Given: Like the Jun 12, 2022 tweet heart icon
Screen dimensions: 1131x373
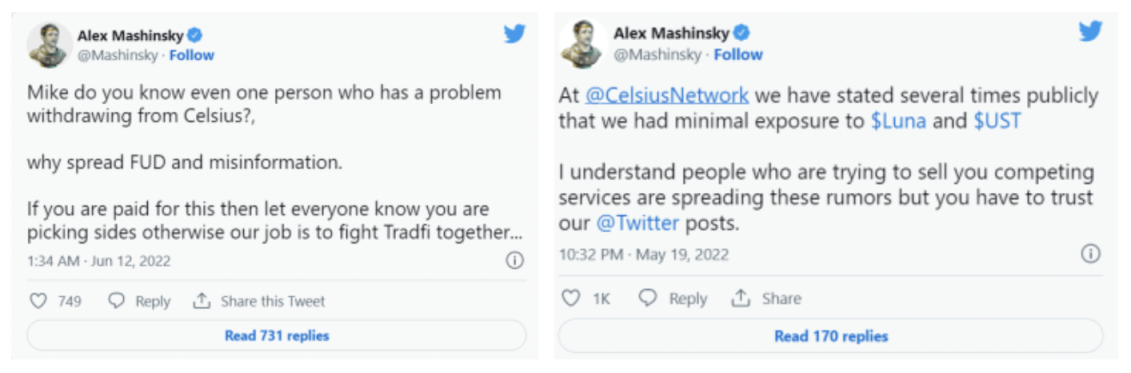Looking at the screenshot, I should click(38, 301).
